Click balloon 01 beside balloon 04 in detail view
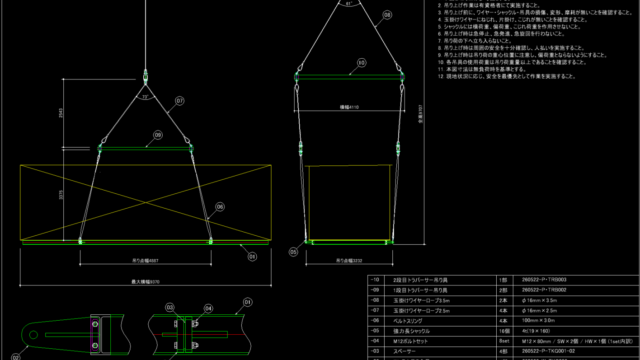The width and height of the screenshot is (640, 360). pyautogui.click(x=247, y=302)
